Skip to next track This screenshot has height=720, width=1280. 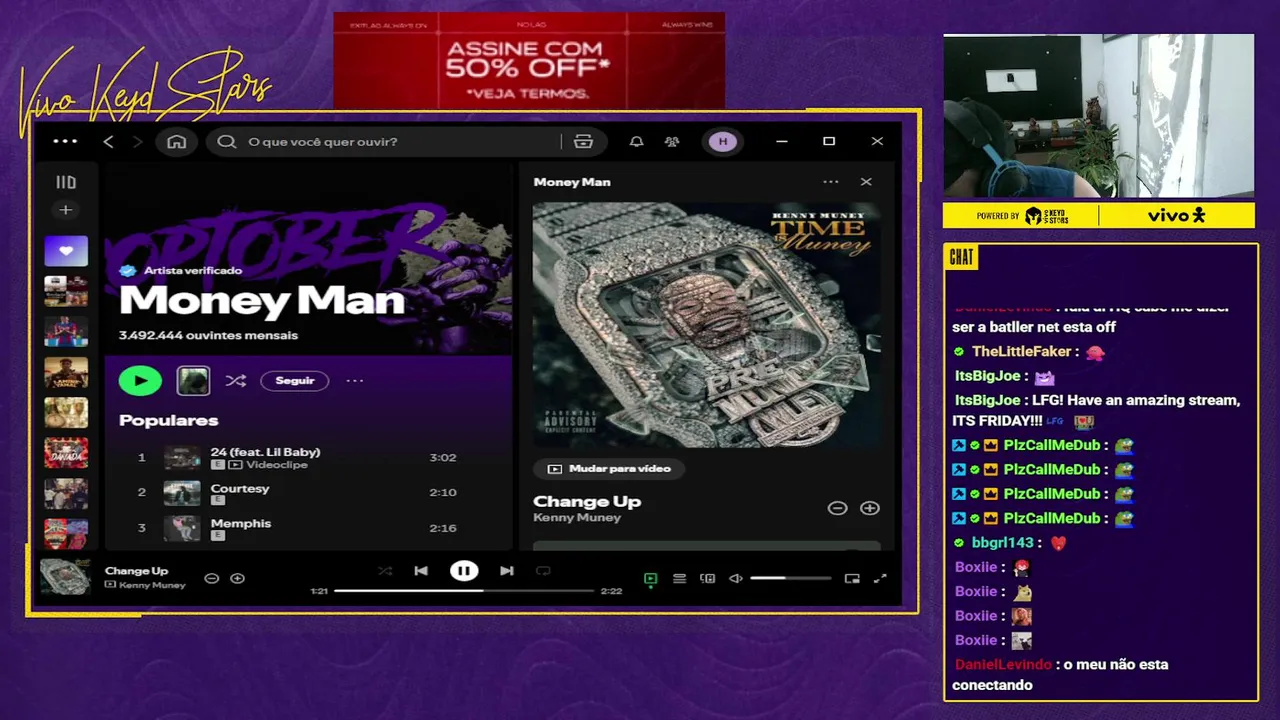(507, 571)
